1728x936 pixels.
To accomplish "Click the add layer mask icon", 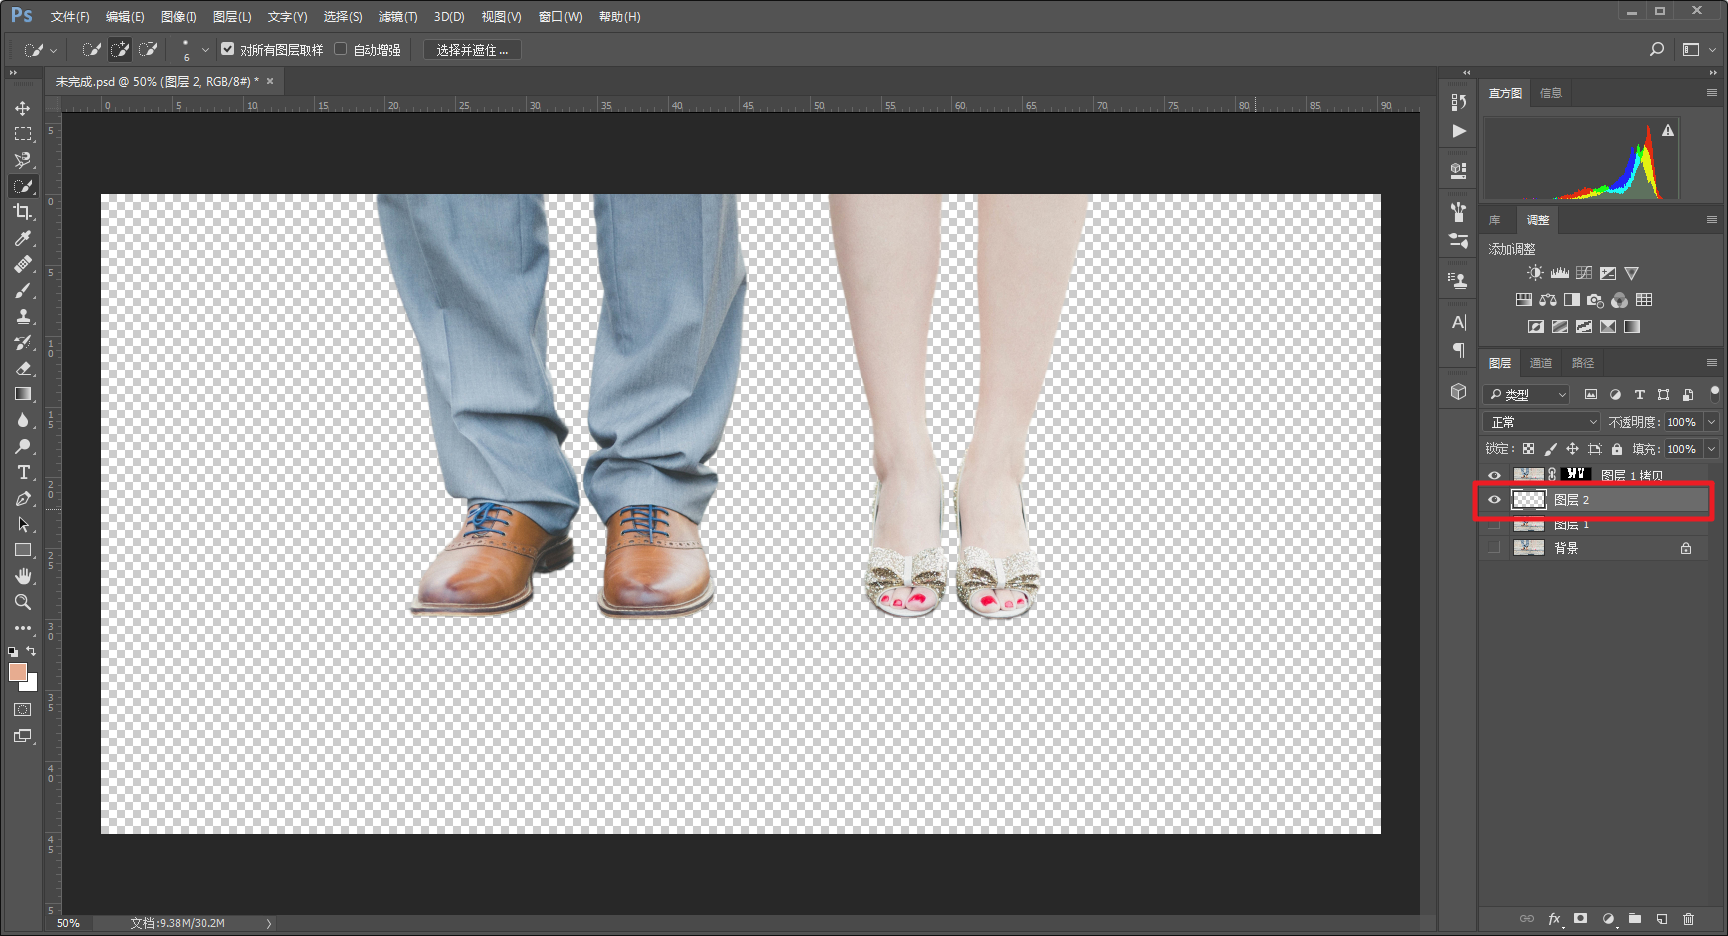I will pos(1580,919).
